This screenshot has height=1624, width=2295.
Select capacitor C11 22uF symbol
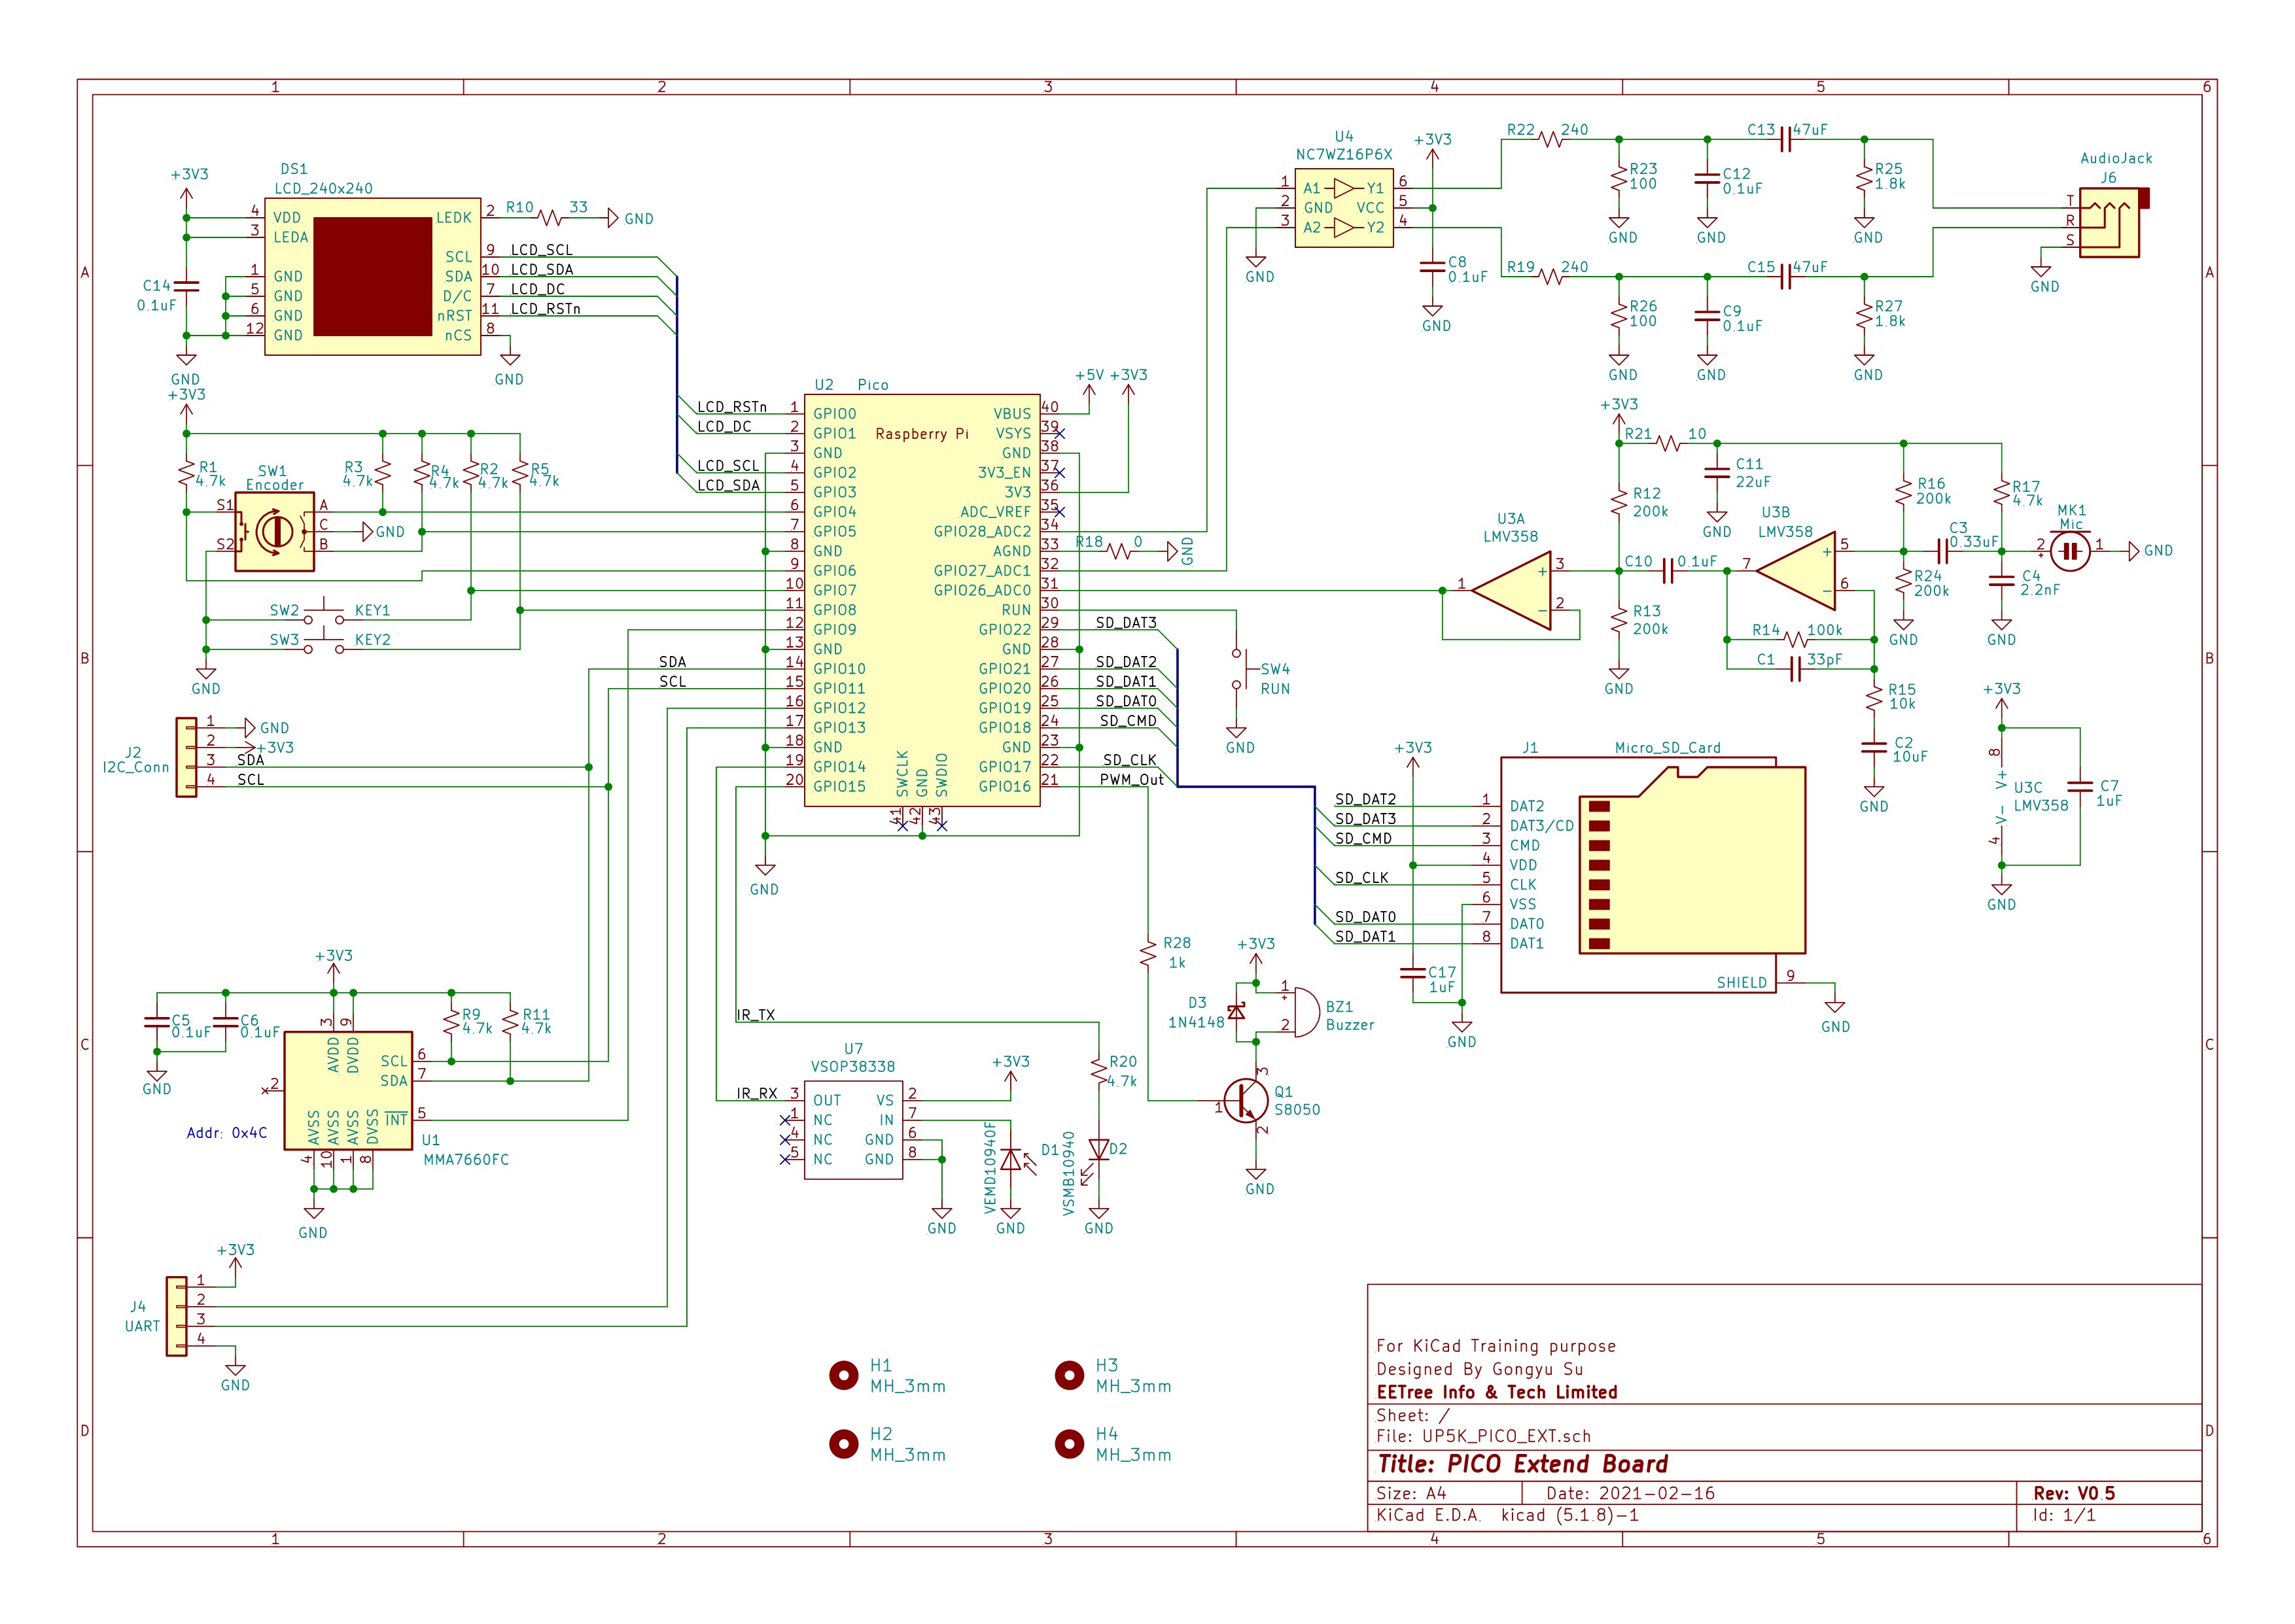(1717, 473)
